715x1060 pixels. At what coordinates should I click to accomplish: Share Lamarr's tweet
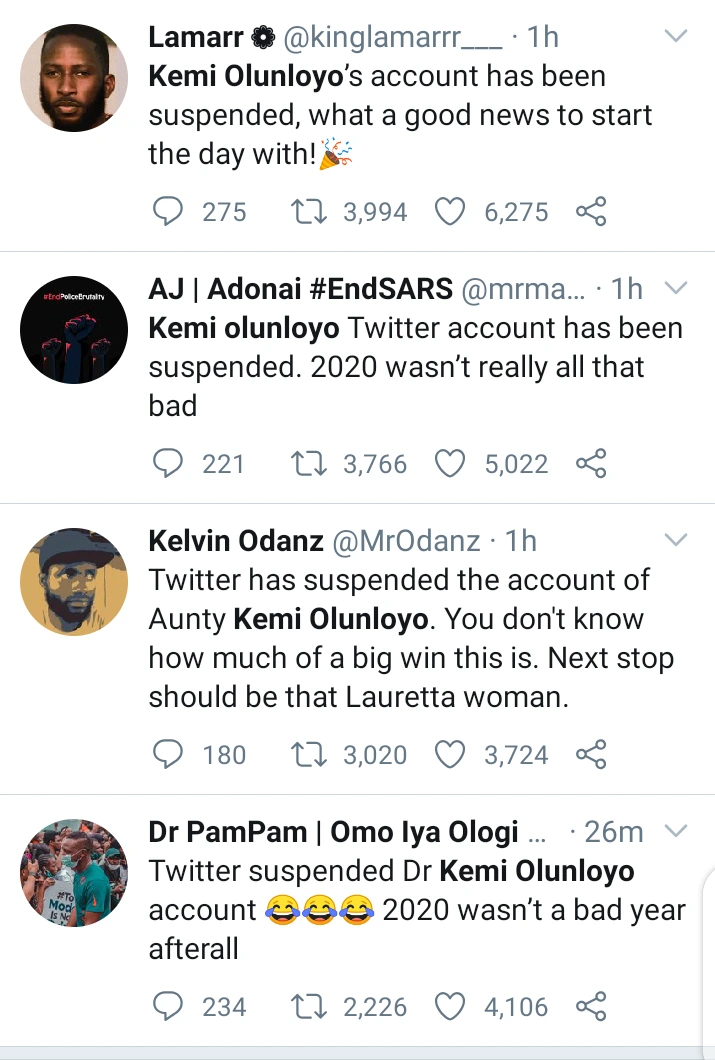pos(591,211)
